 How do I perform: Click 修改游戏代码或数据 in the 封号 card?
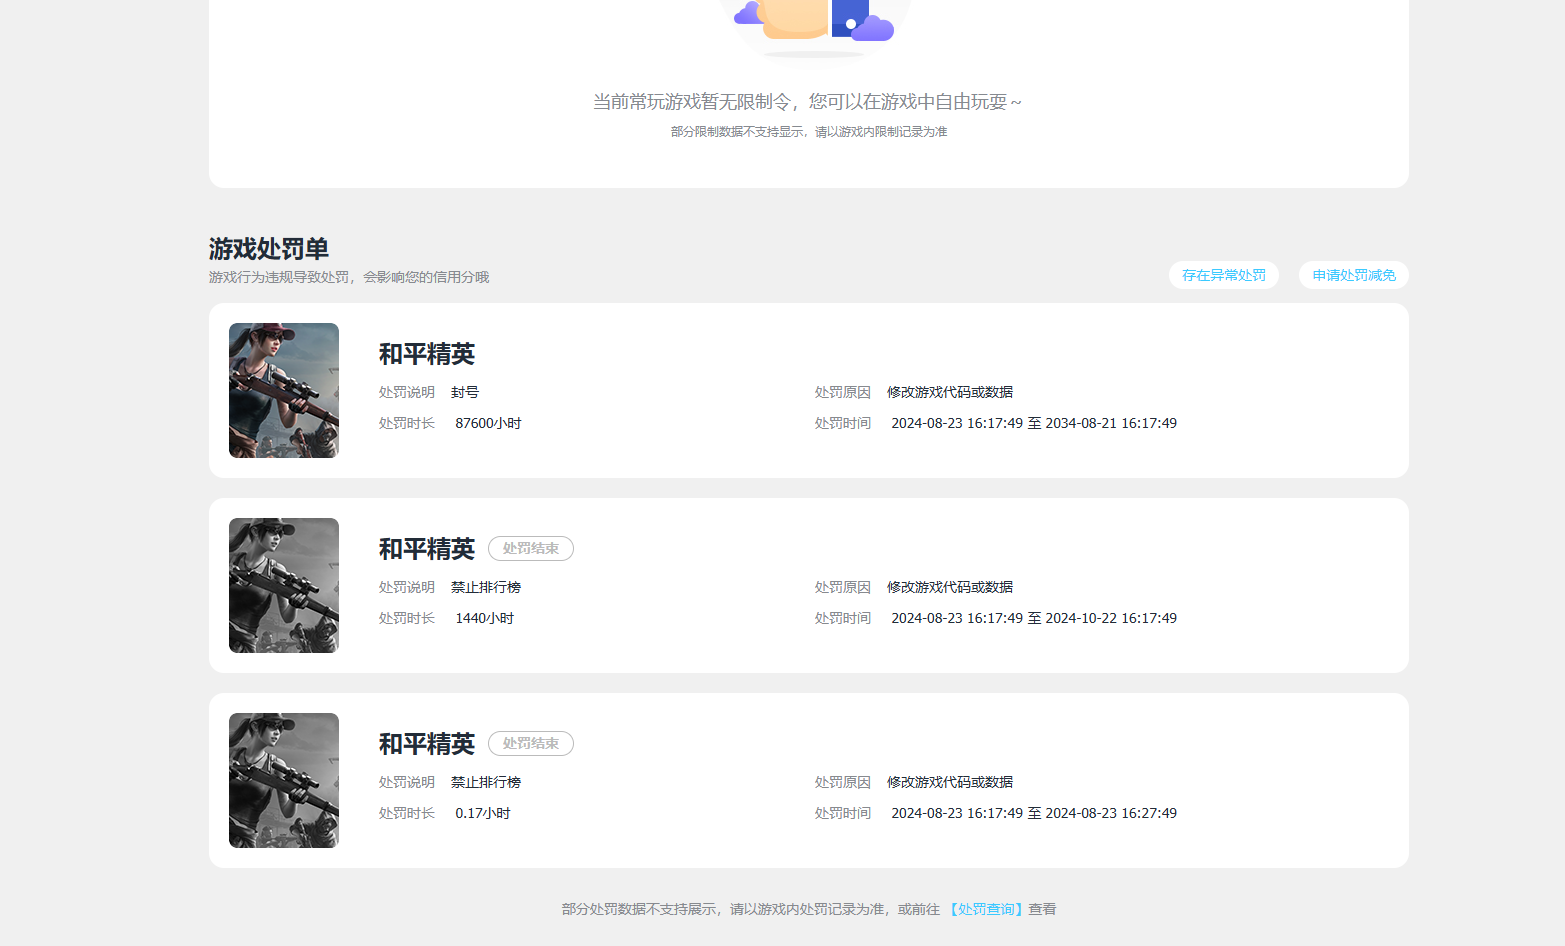(950, 392)
